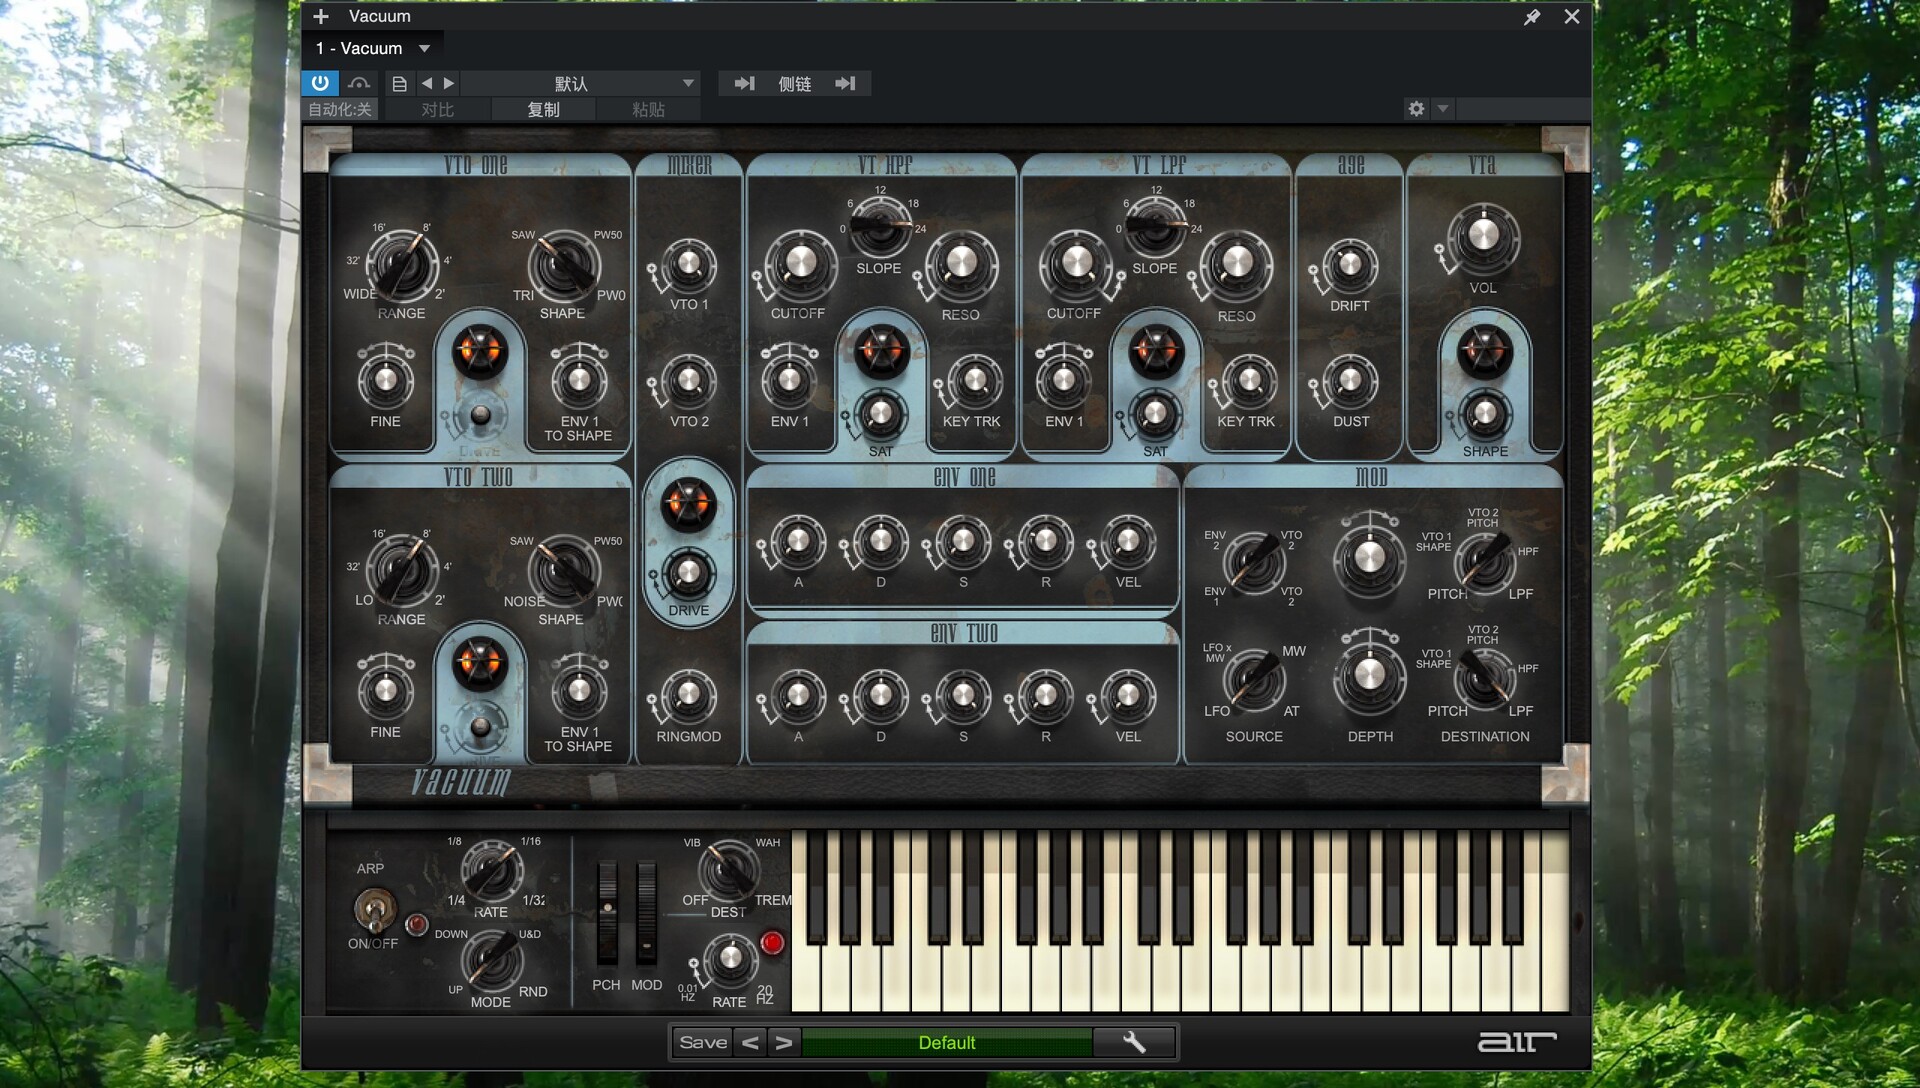Expand the arrow next to the gear icon
This screenshot has width=1920, height=1088.
[x=1443, y=108]
